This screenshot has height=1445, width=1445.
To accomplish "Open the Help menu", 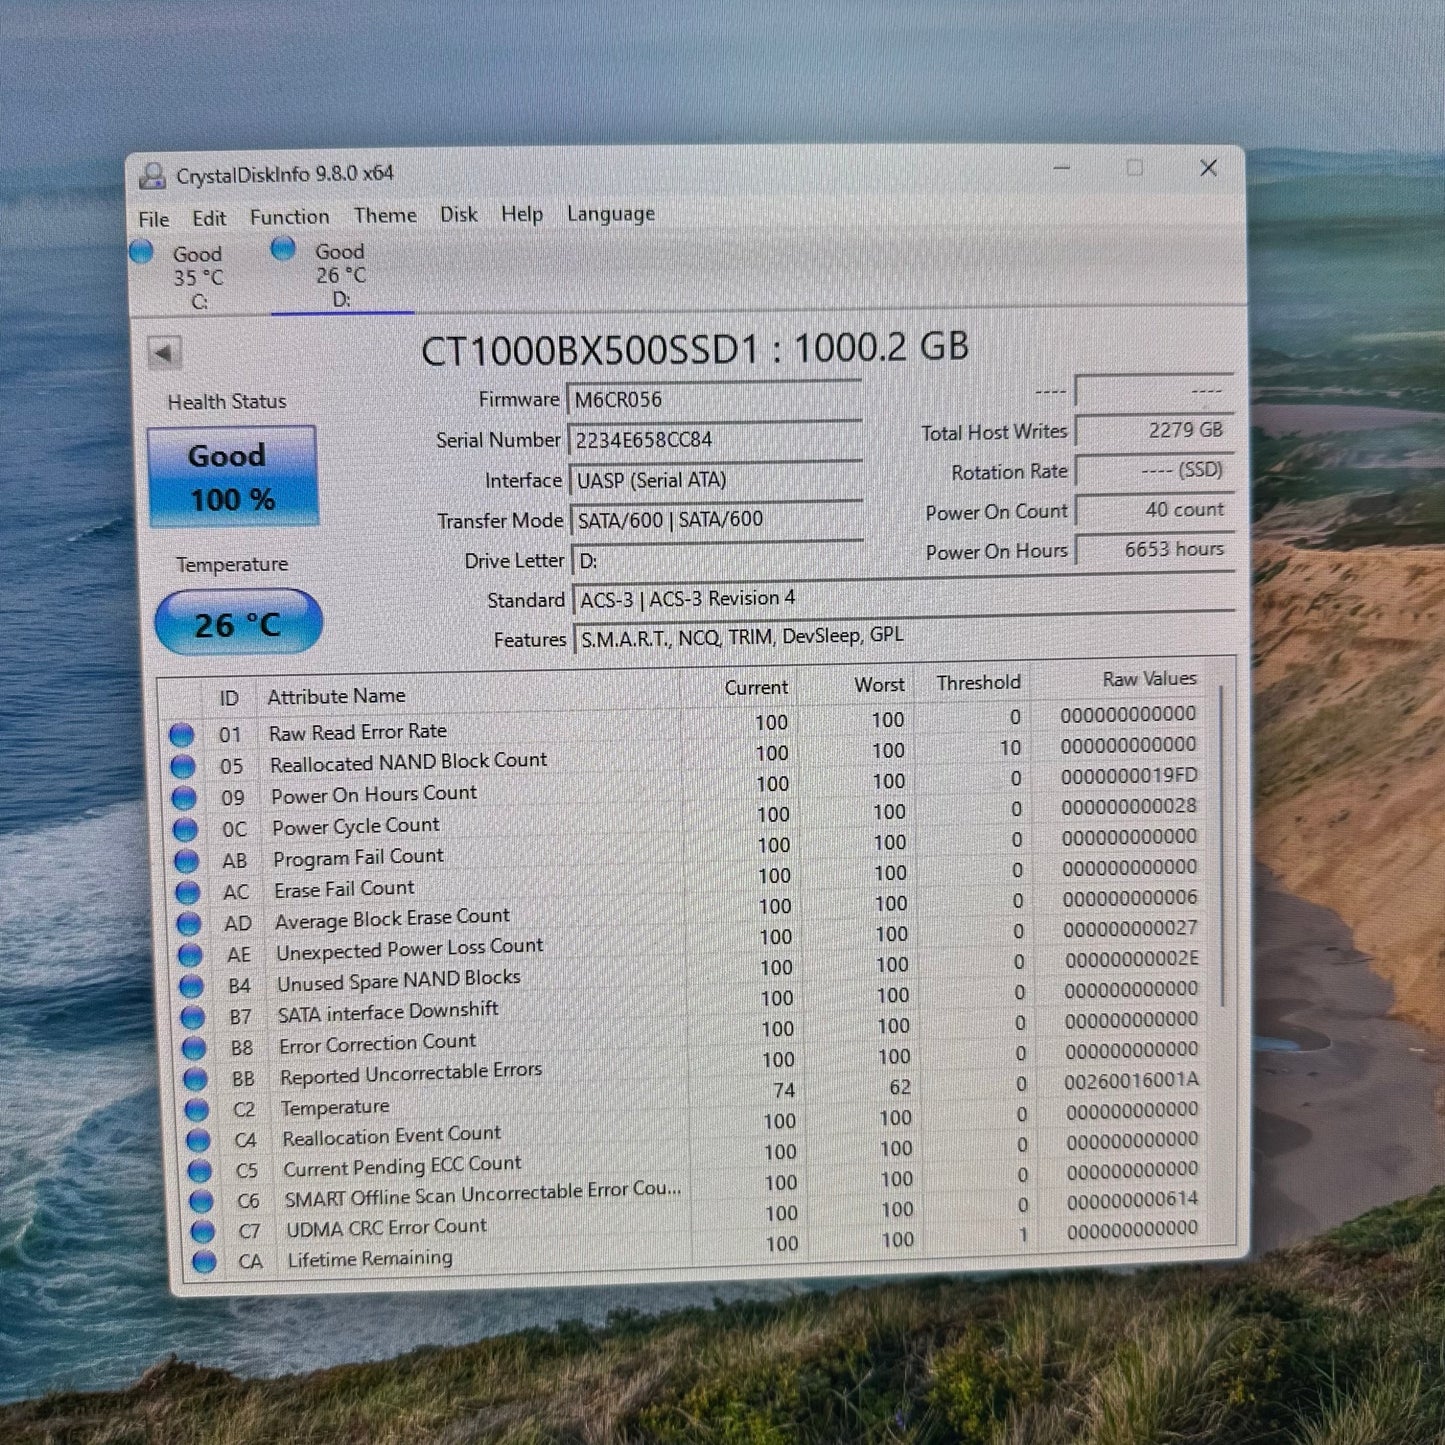I will click(521, 213).
